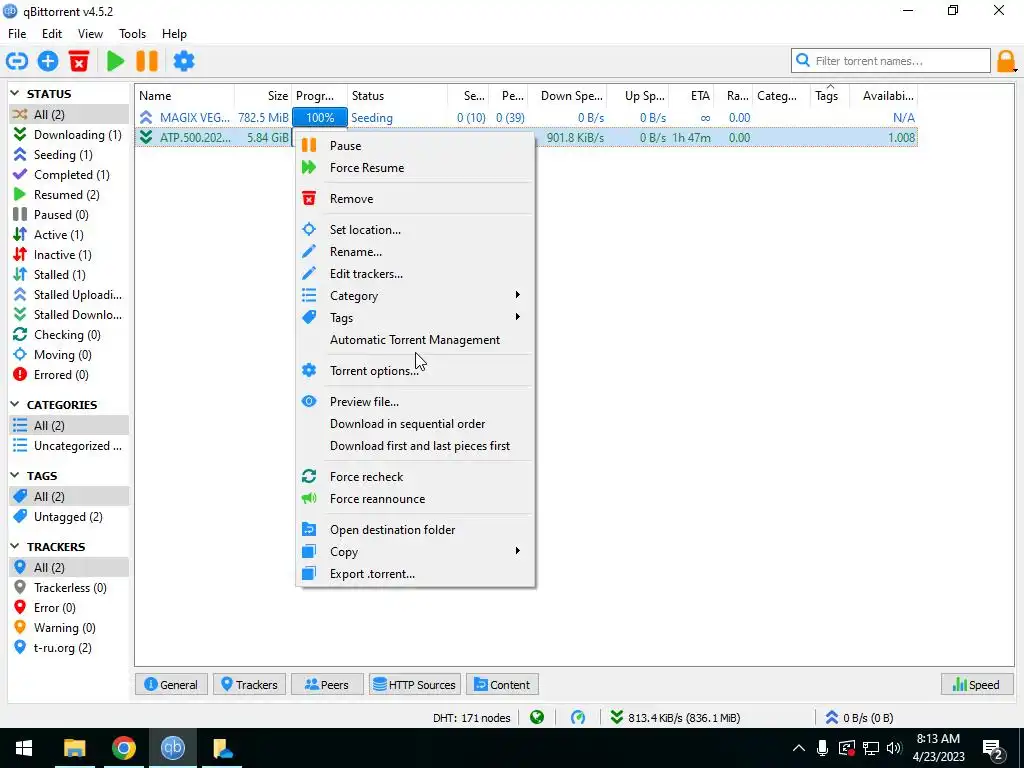Expand the Tags submenu
Viewport: 1024px width, 768px height.
coord(415,318)
